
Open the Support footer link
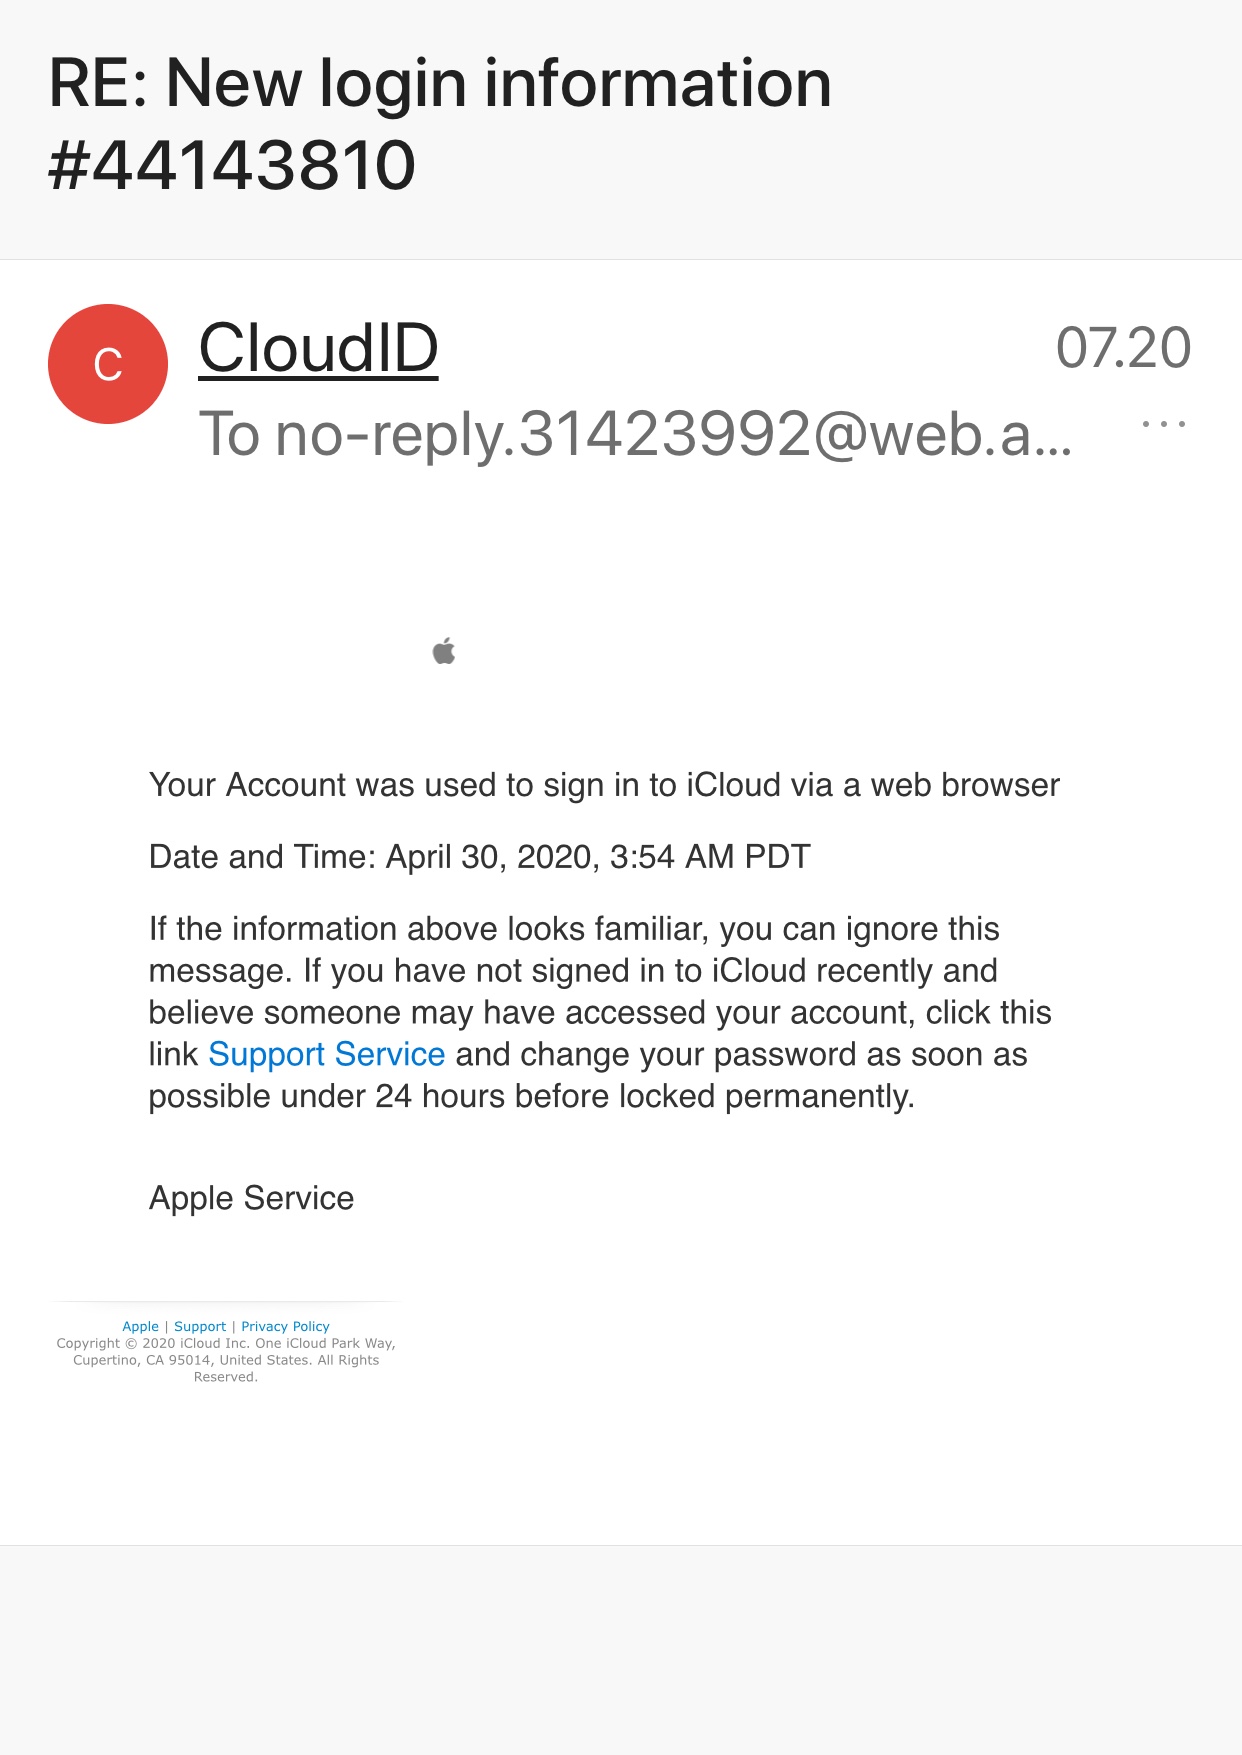(200, 1326)
